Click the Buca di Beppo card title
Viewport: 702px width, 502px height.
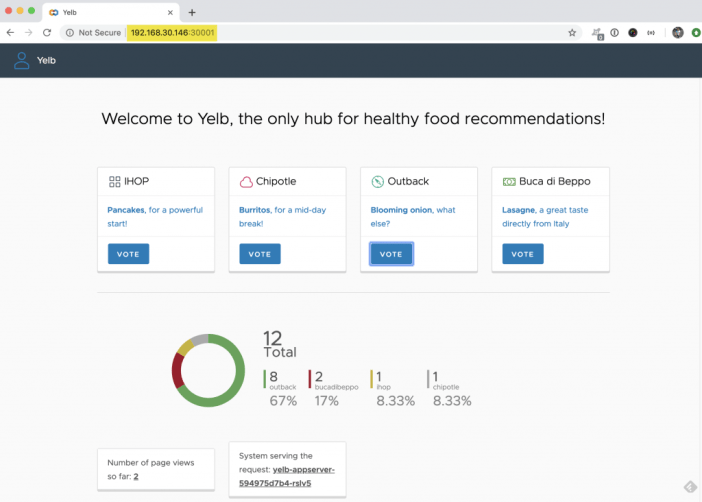555,181
